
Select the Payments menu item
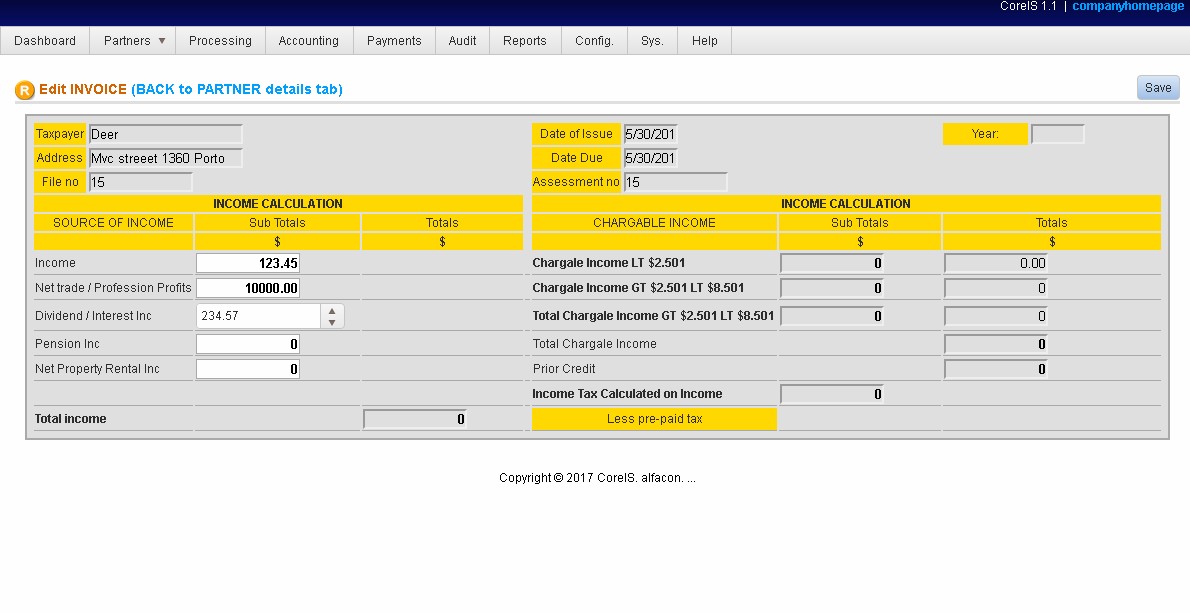tap(394, 41)
